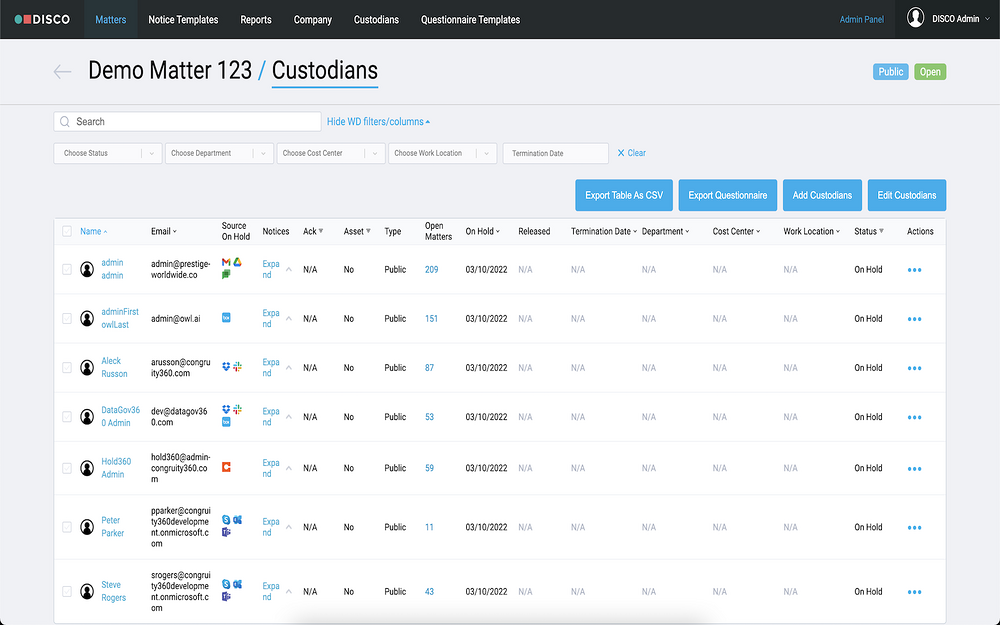Viewport: 1000px width, 625px height.
Task: Open the Admin Panel link
Action: point(862,20)
